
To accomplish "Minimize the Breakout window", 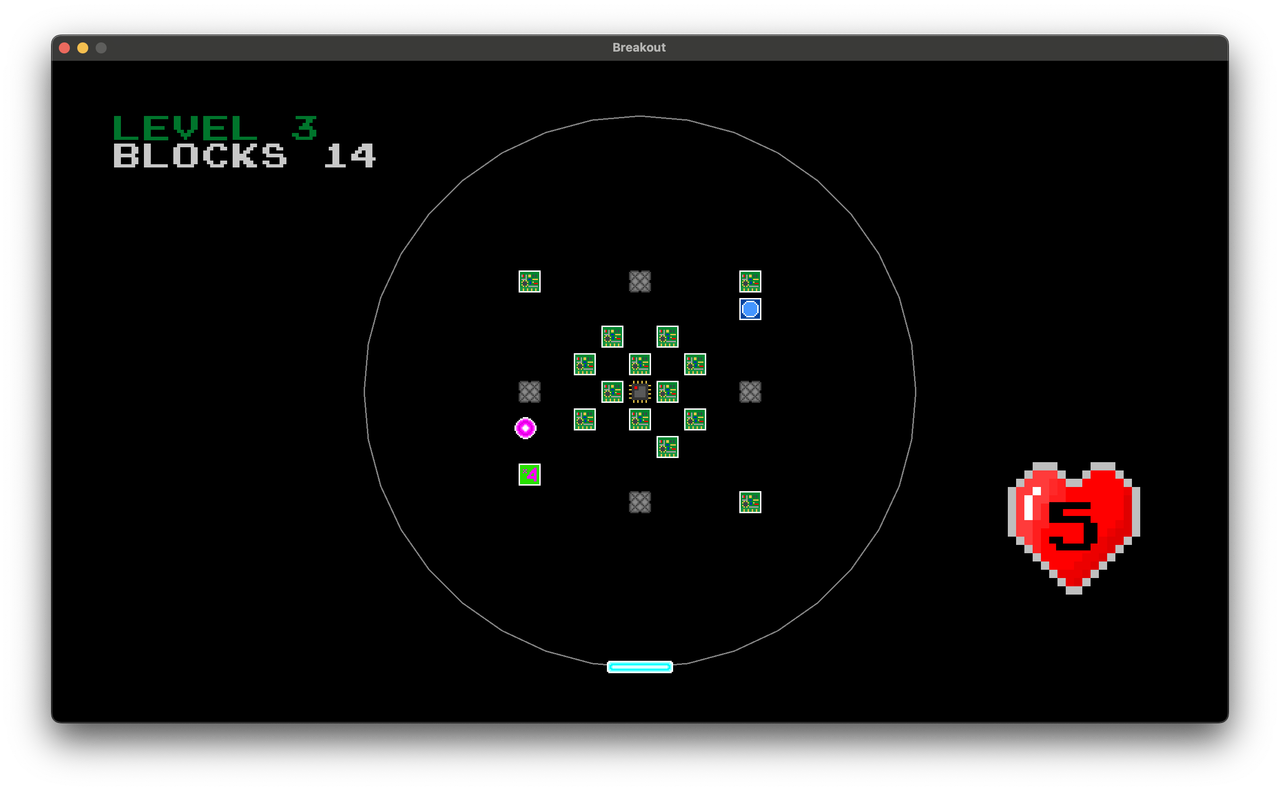I will tap(83, 48).
